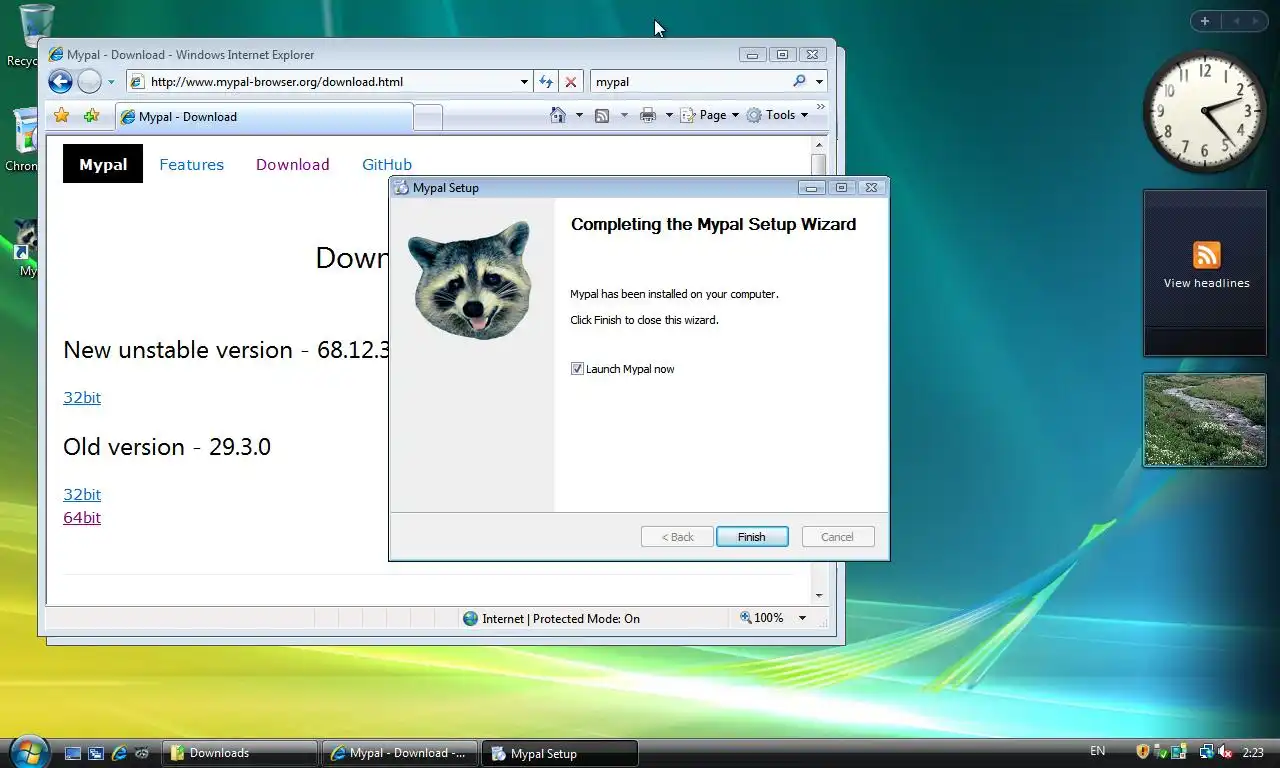1280x768 pixels.
Task: Open a new blank tab button
Action: click(428, 118)
